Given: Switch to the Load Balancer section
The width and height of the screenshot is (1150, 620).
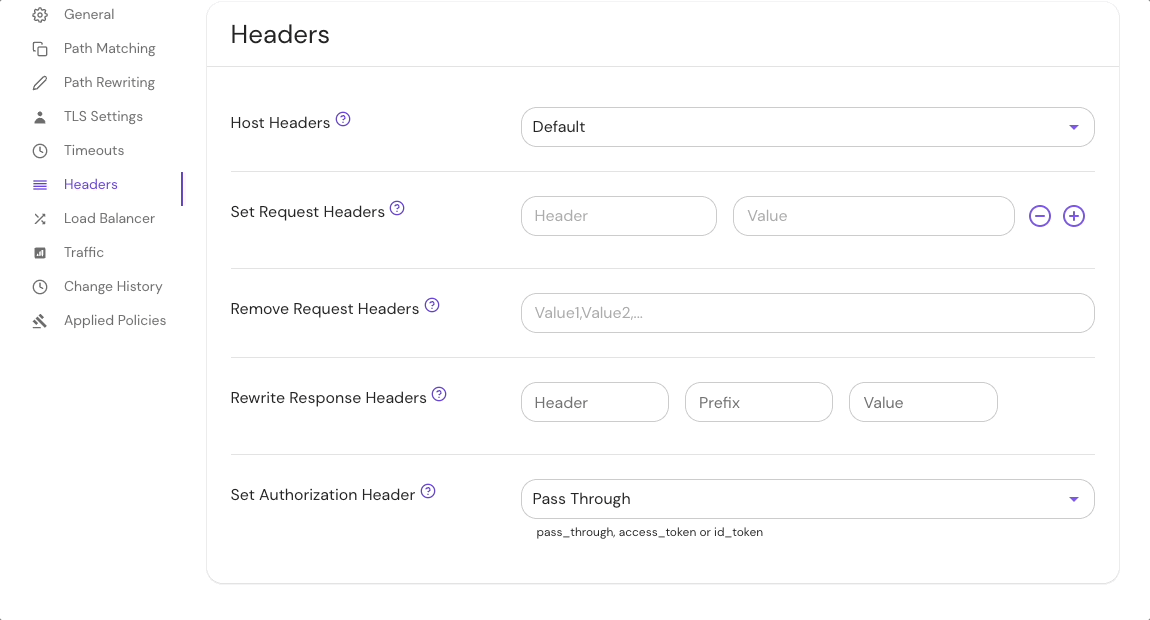Looking at the screenshot, I should [109, 219].
